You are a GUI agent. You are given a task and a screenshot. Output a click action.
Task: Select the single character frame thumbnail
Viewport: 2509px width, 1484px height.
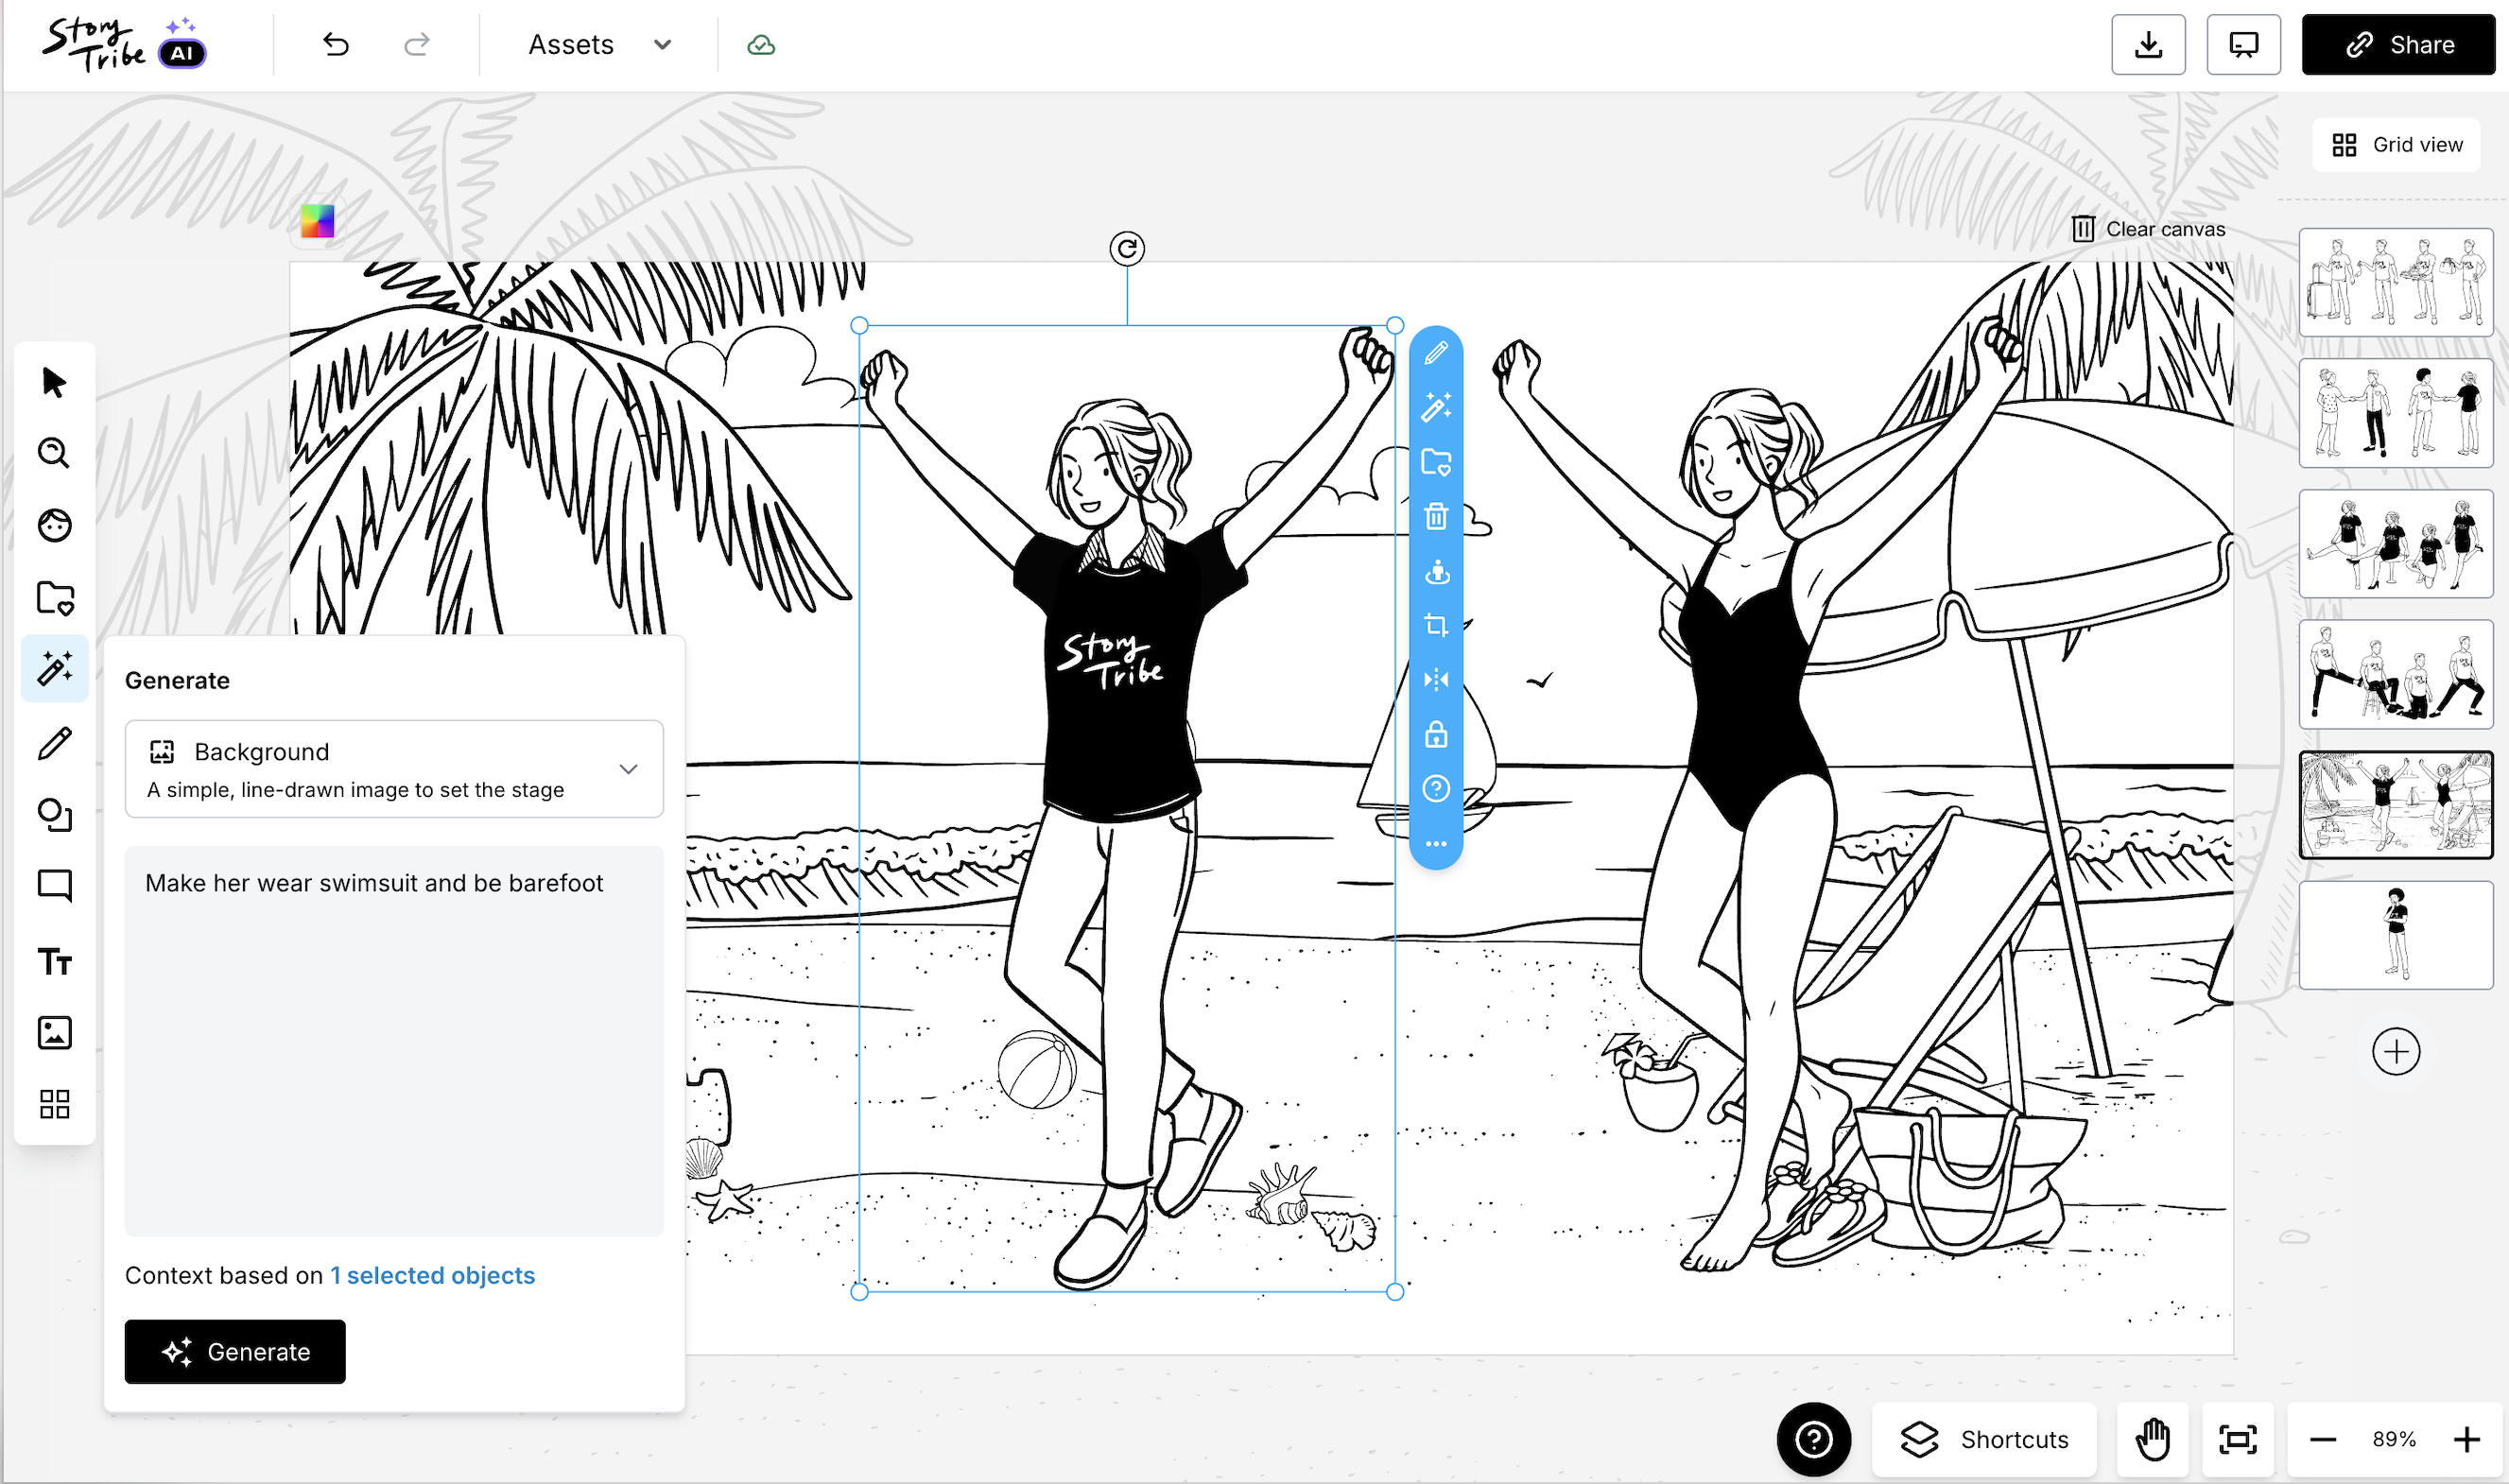click(x=2395, y=935)
